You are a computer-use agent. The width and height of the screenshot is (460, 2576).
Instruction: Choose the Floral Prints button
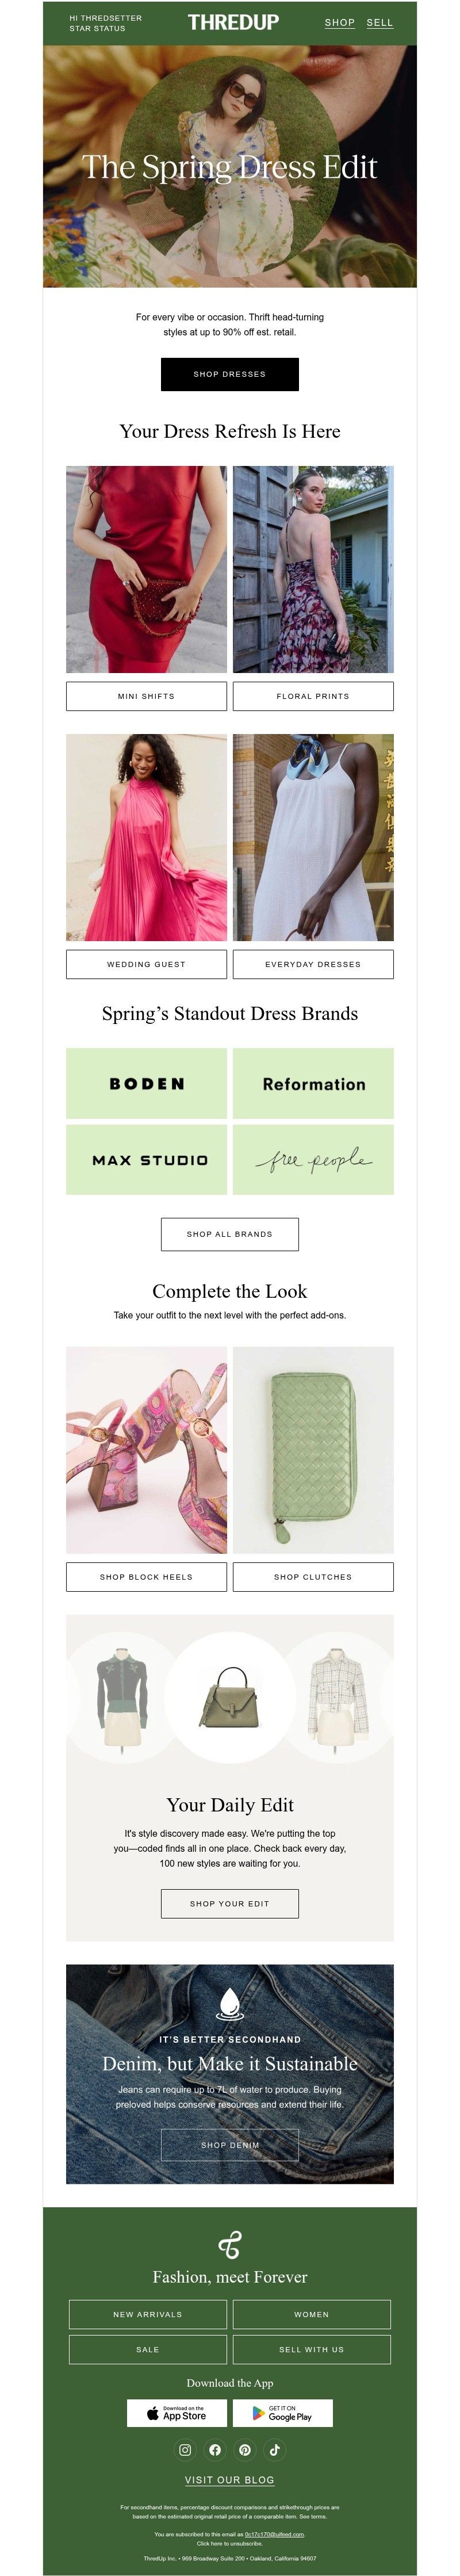pos(313,696)
